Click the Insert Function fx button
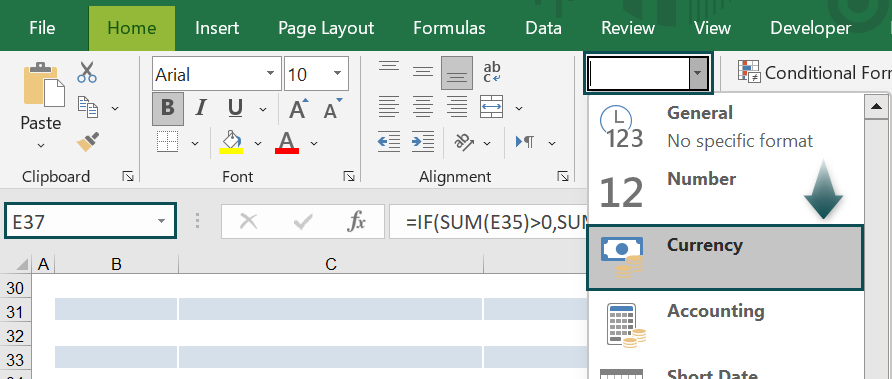Screen dimensions: 892x379 (357, 221)
